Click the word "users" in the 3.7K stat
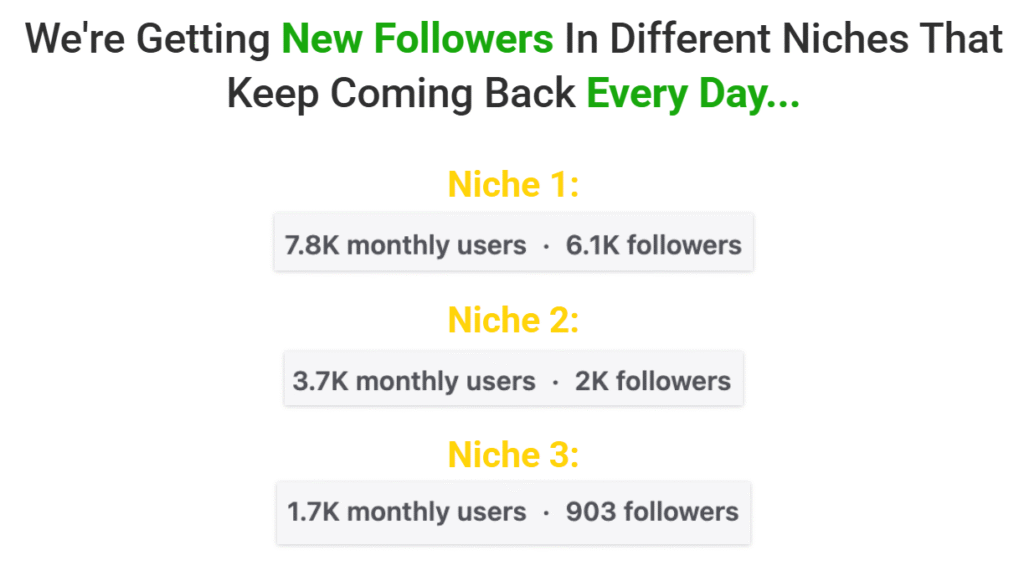Image resolution: width=1024 pixels, height=576 pixels. [x=502, y=381]
